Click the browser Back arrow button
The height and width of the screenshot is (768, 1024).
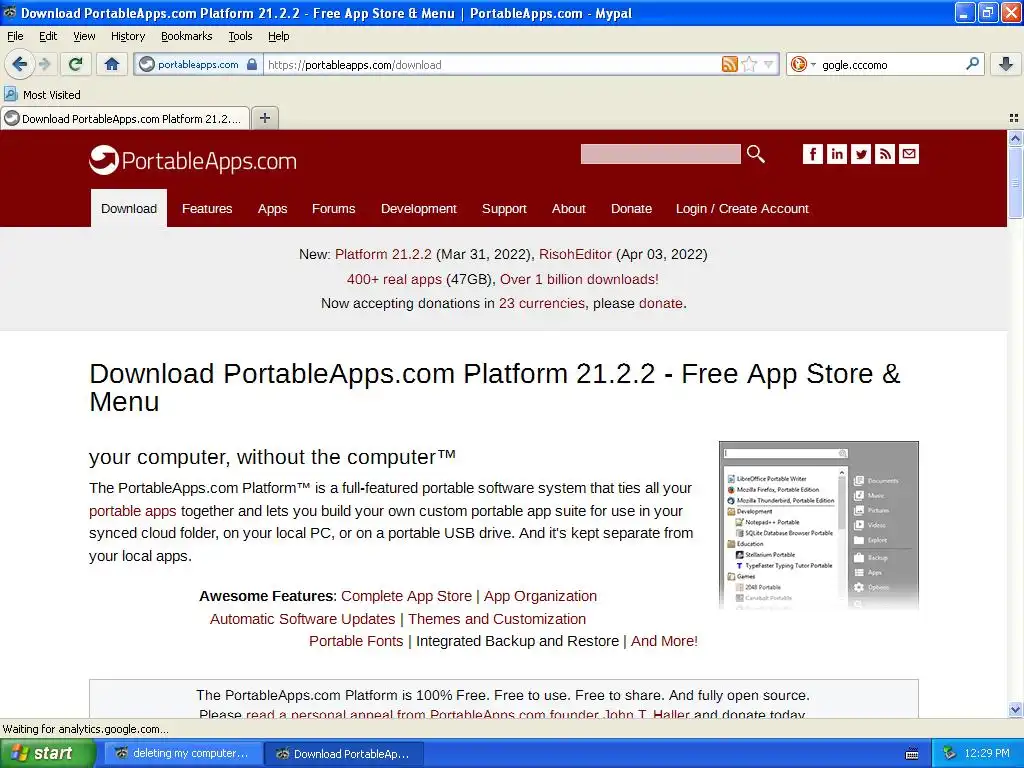(20, 64)
